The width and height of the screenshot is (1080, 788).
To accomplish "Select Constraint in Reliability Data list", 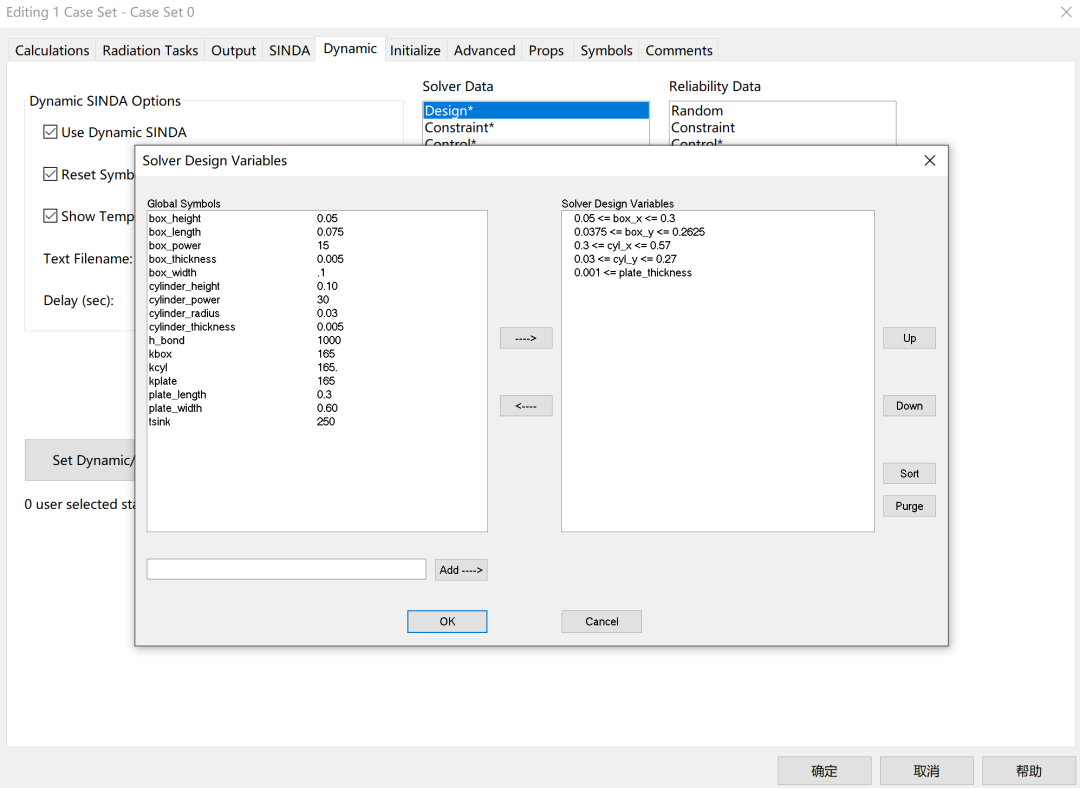I will [x=782, y=127].
